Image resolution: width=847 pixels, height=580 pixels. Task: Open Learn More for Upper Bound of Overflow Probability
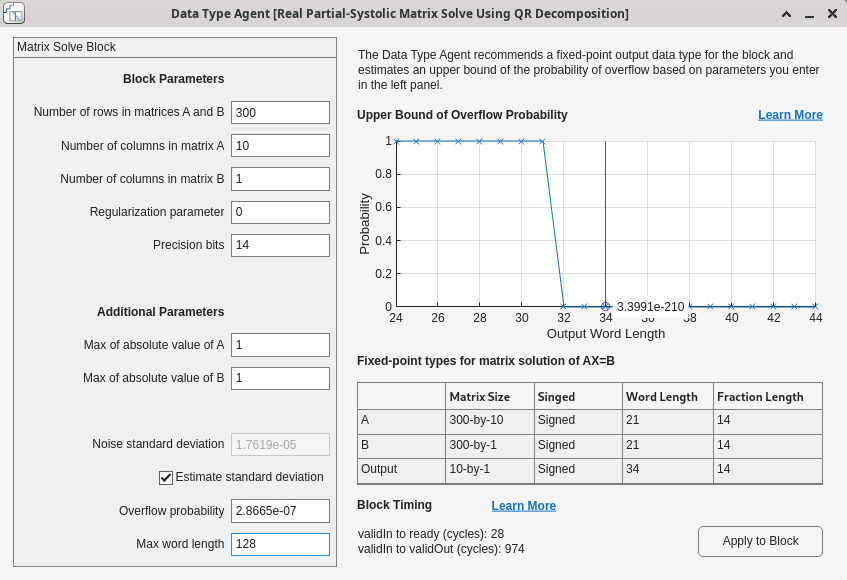pos(790,114)
